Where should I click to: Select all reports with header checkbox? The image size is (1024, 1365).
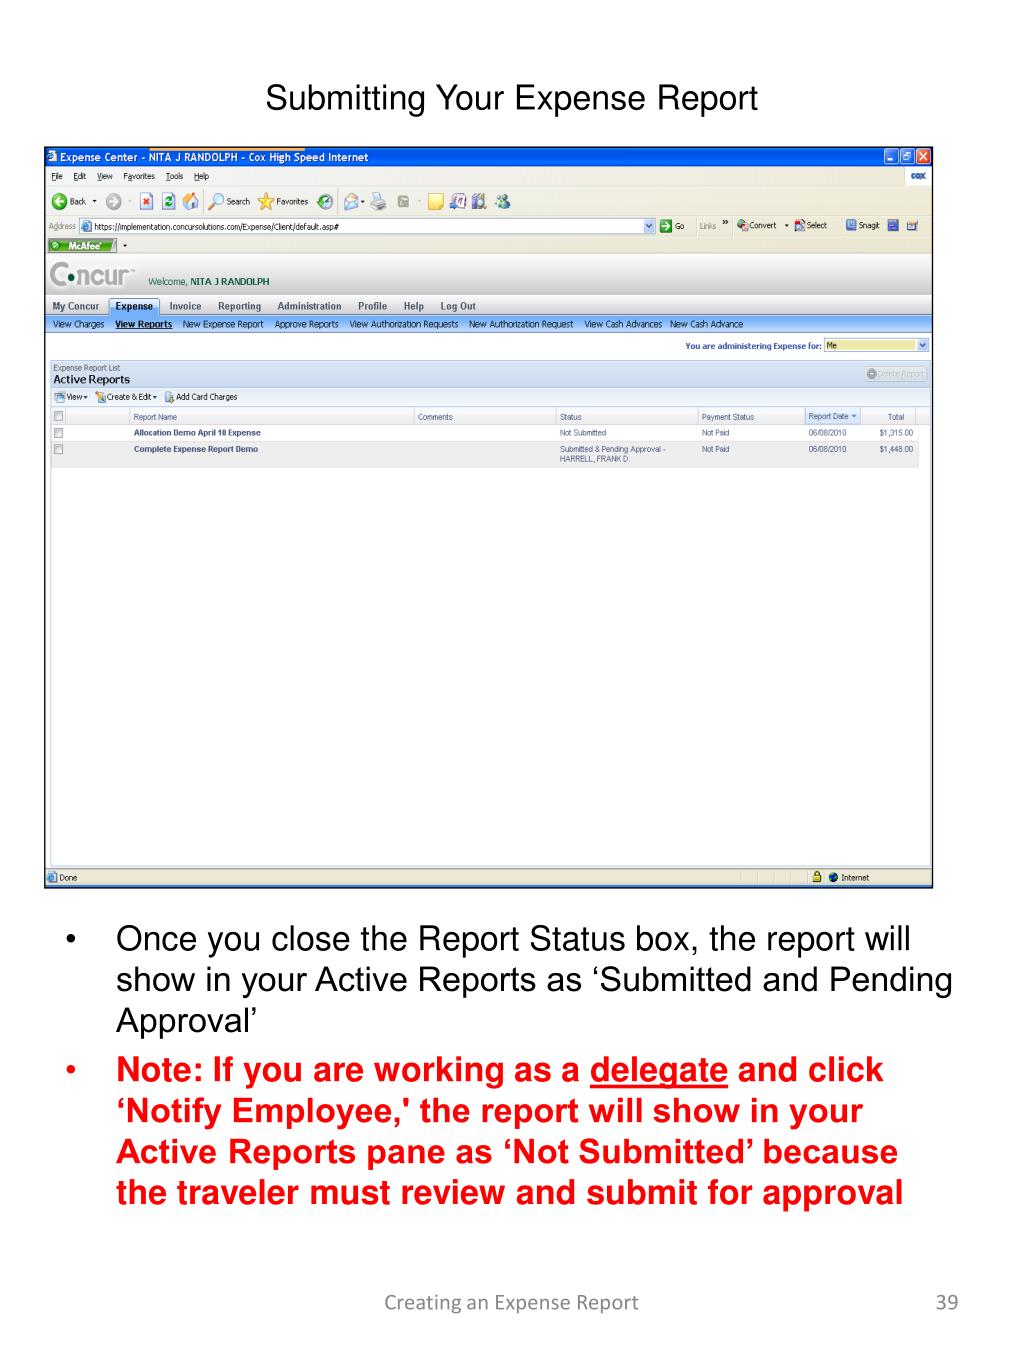pos(58,416)
